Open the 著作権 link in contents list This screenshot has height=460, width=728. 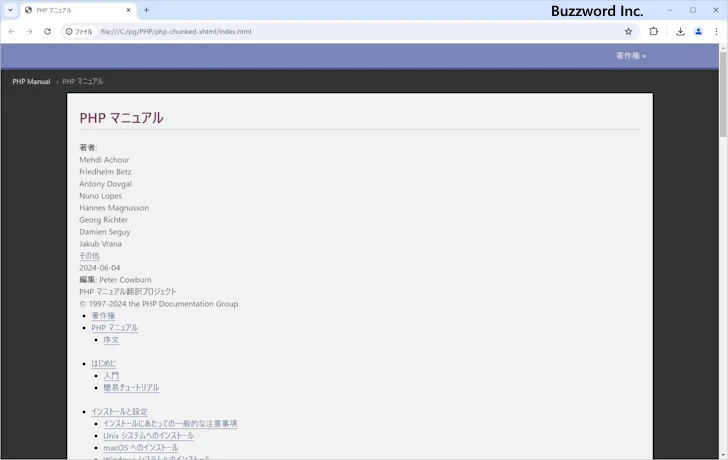pyautogui.click(x=103, y=316)
